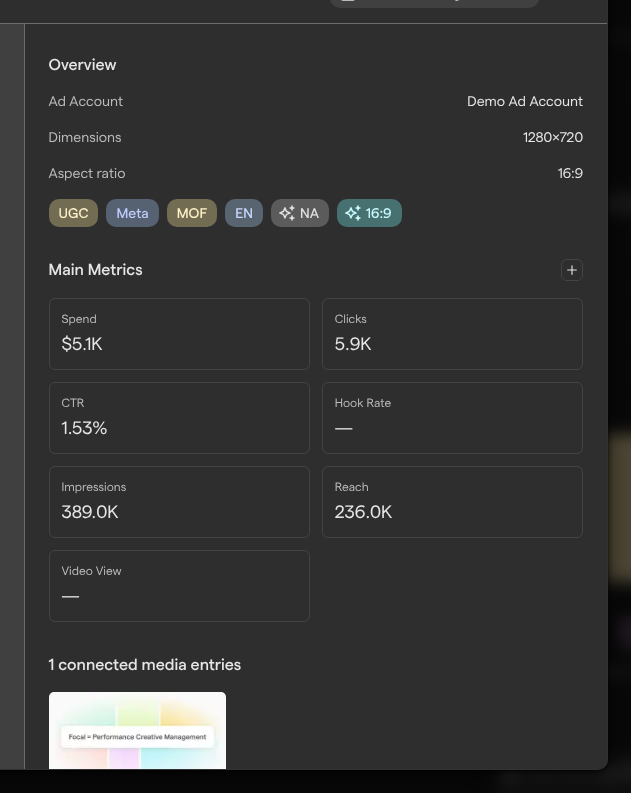Click the 1280×720 dimensions value

pos(553,137)
